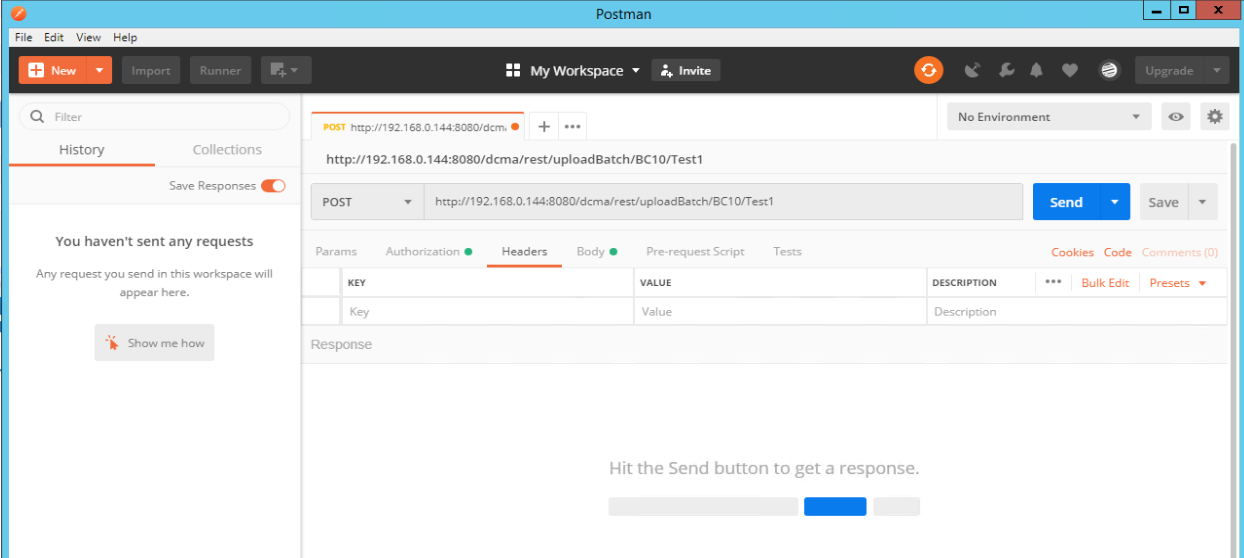Click the header Description input cell

(1077, 311)
